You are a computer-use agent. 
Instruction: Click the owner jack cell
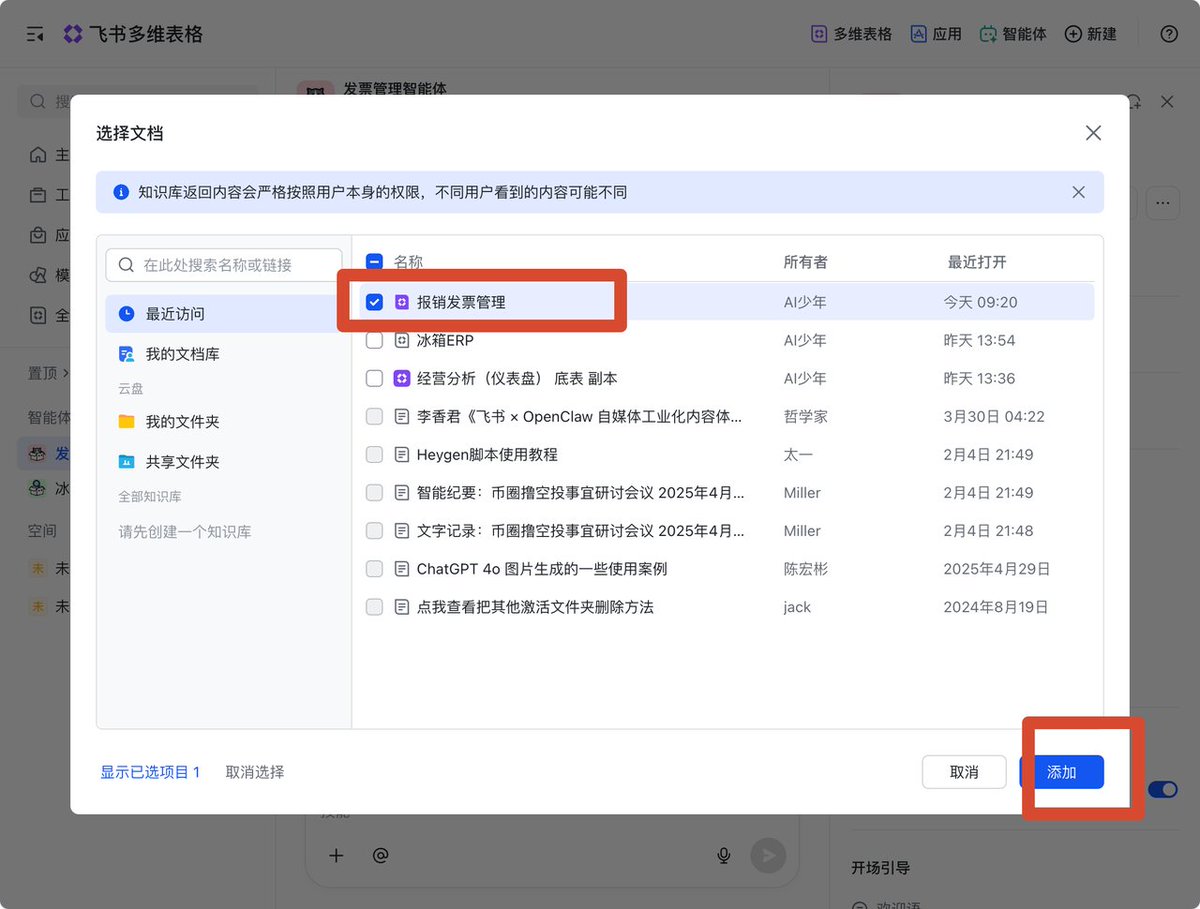coord(797,606)
